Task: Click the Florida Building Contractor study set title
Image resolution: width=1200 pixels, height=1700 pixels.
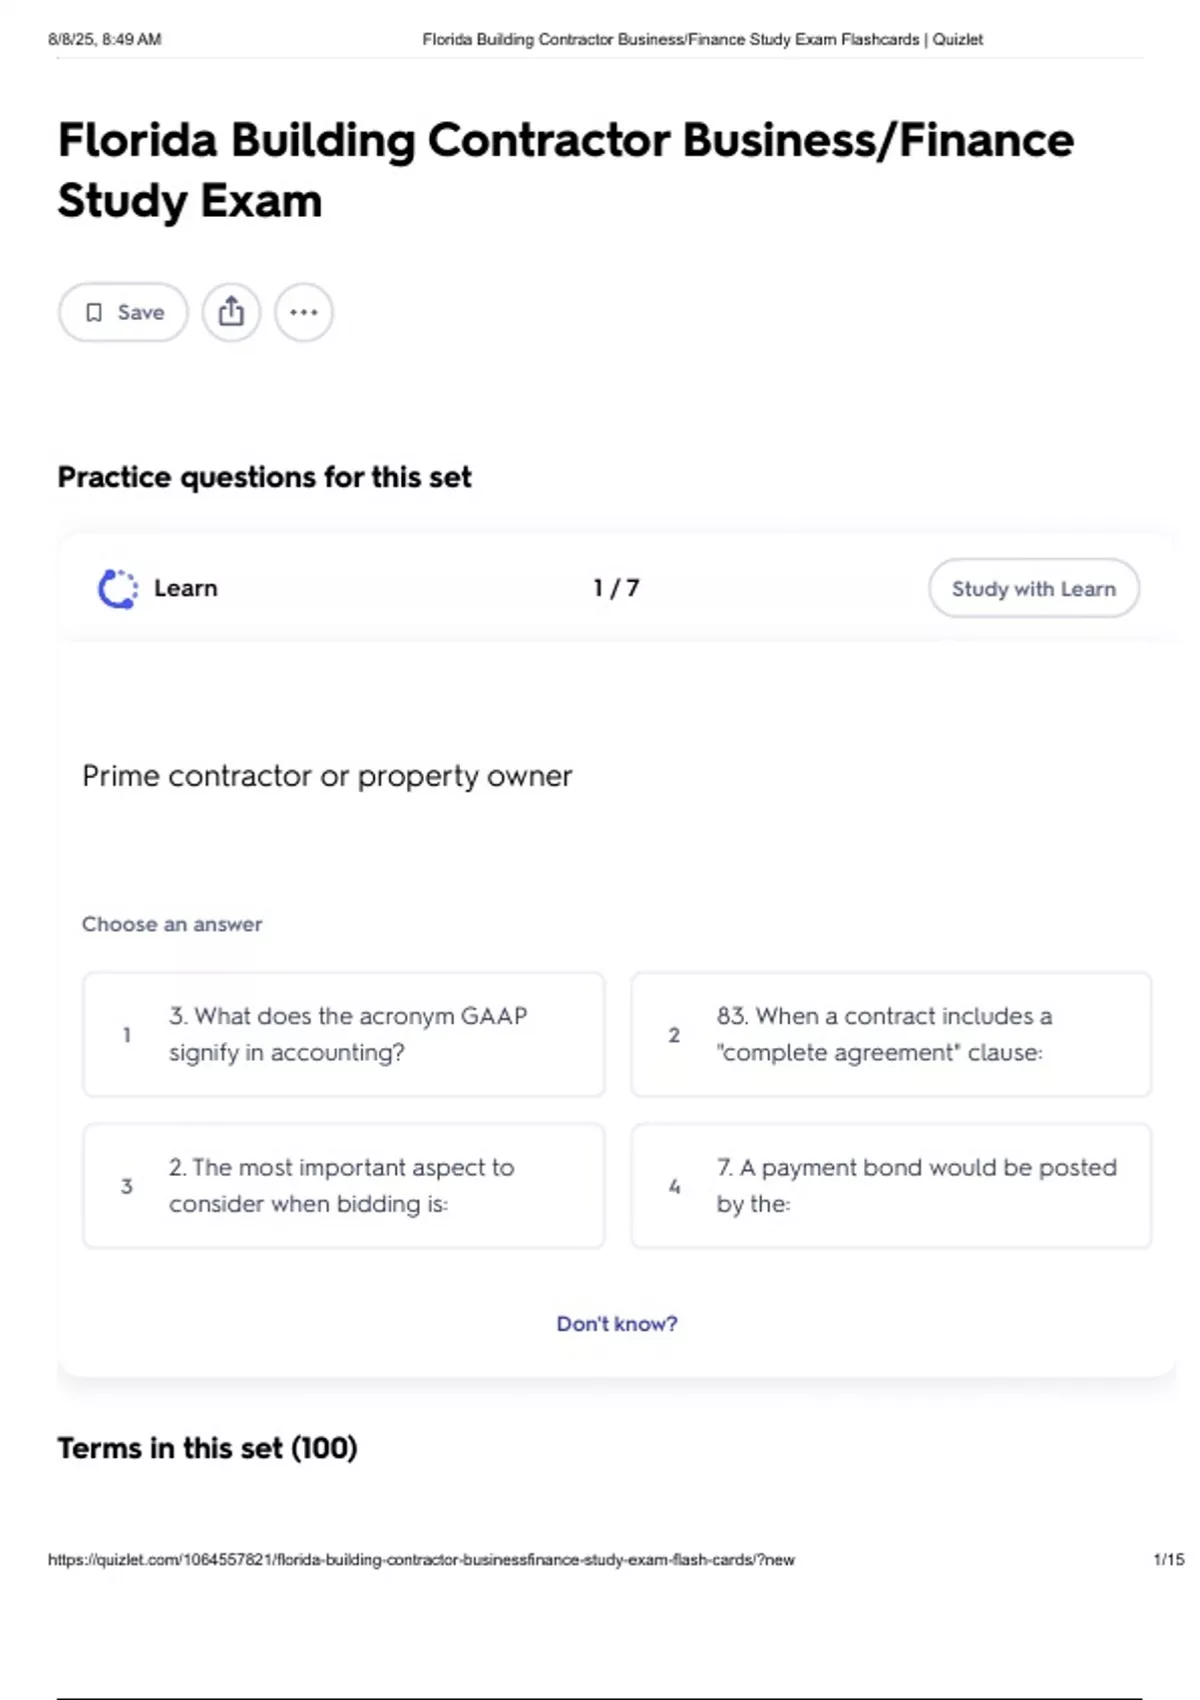Action: 565,170
